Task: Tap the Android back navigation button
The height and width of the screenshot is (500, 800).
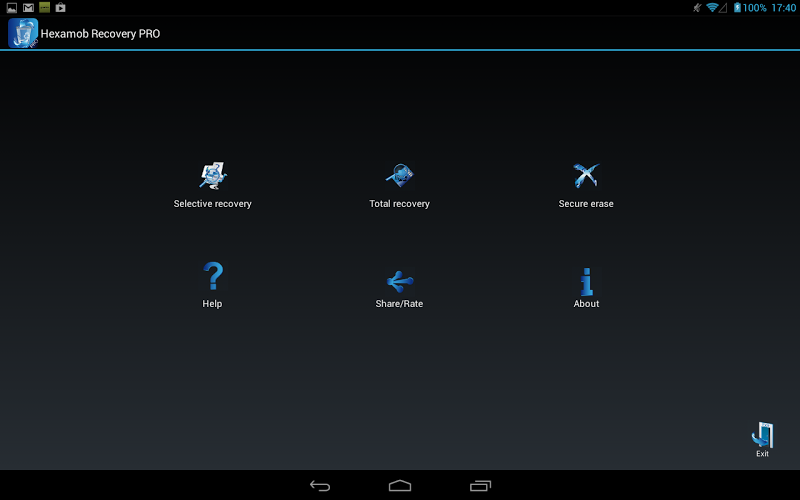Action: coord(320,485)
